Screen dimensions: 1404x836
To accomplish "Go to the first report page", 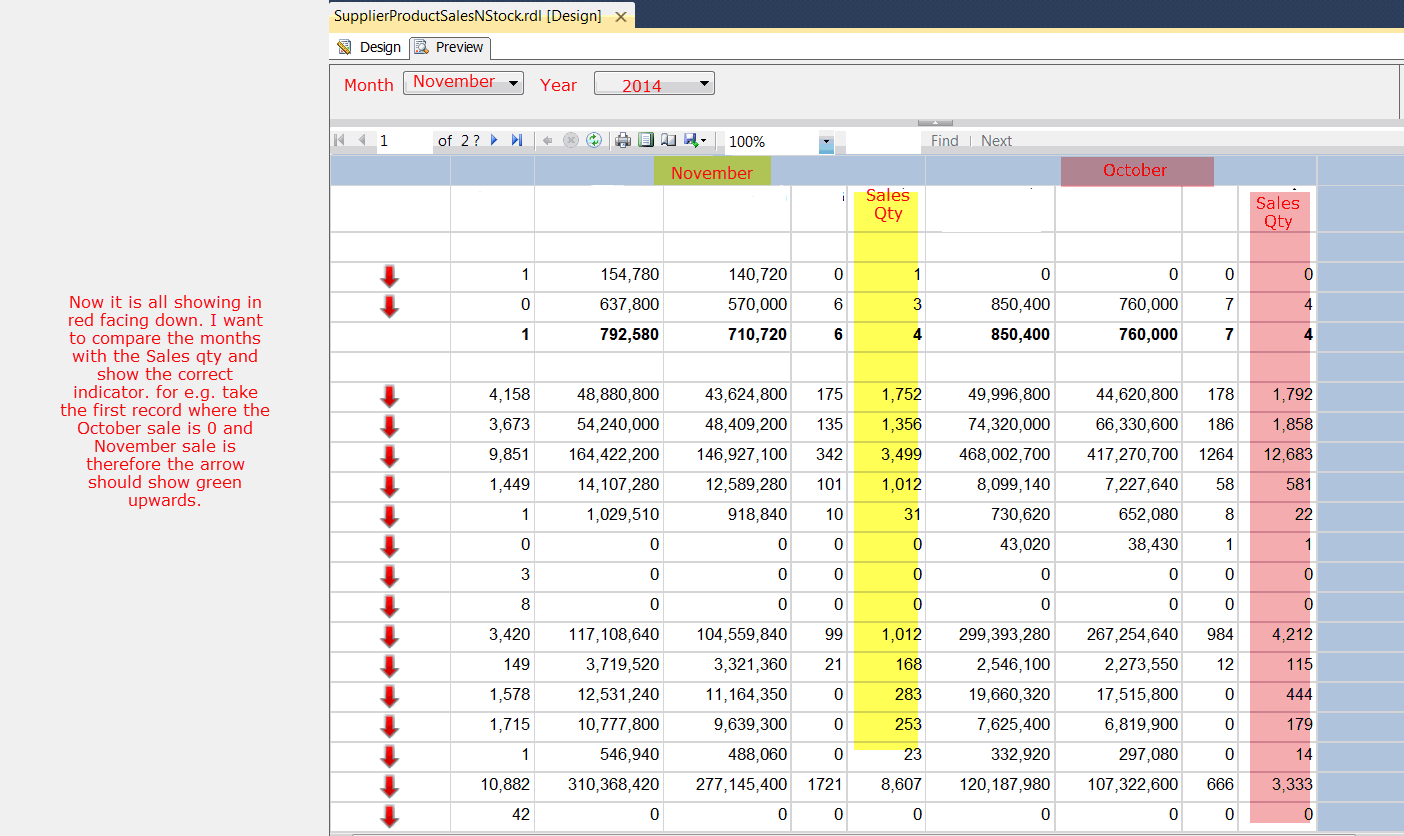I will tap(339, 140).
